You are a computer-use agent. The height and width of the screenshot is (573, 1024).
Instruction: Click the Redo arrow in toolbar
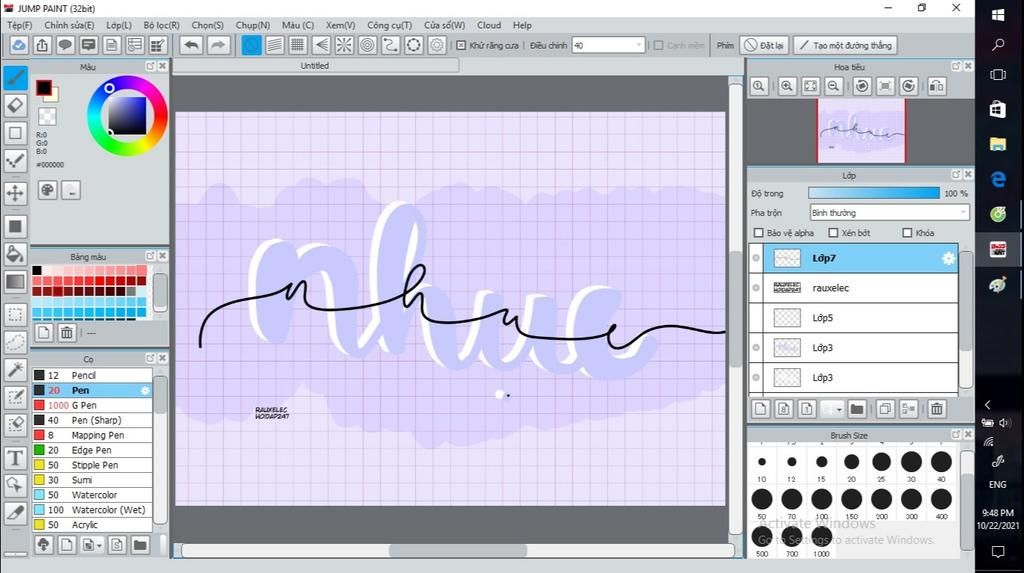click(218, 45)
